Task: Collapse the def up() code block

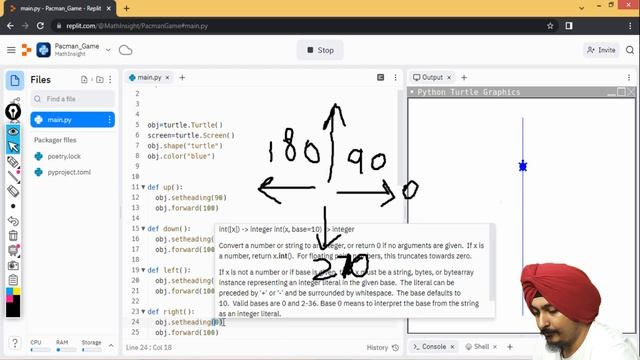Action: [x=143, y=187]
